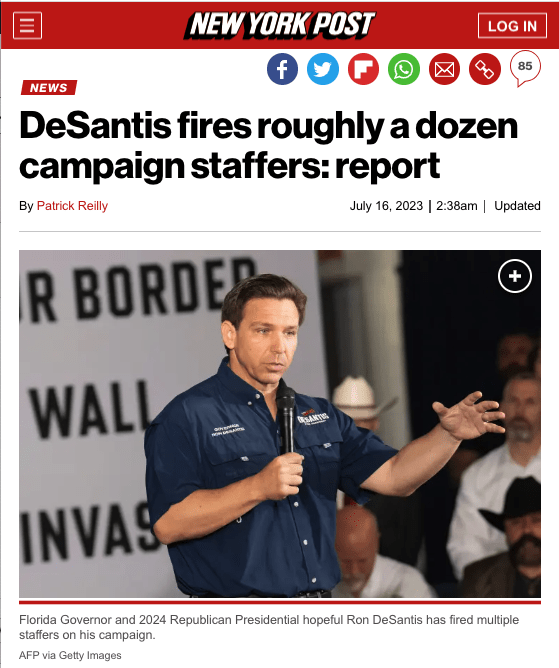Image resolution: width=559 pixels, height=668 pixels.
Task: Open the NEWS section tag
Action: tap(49, 88)
